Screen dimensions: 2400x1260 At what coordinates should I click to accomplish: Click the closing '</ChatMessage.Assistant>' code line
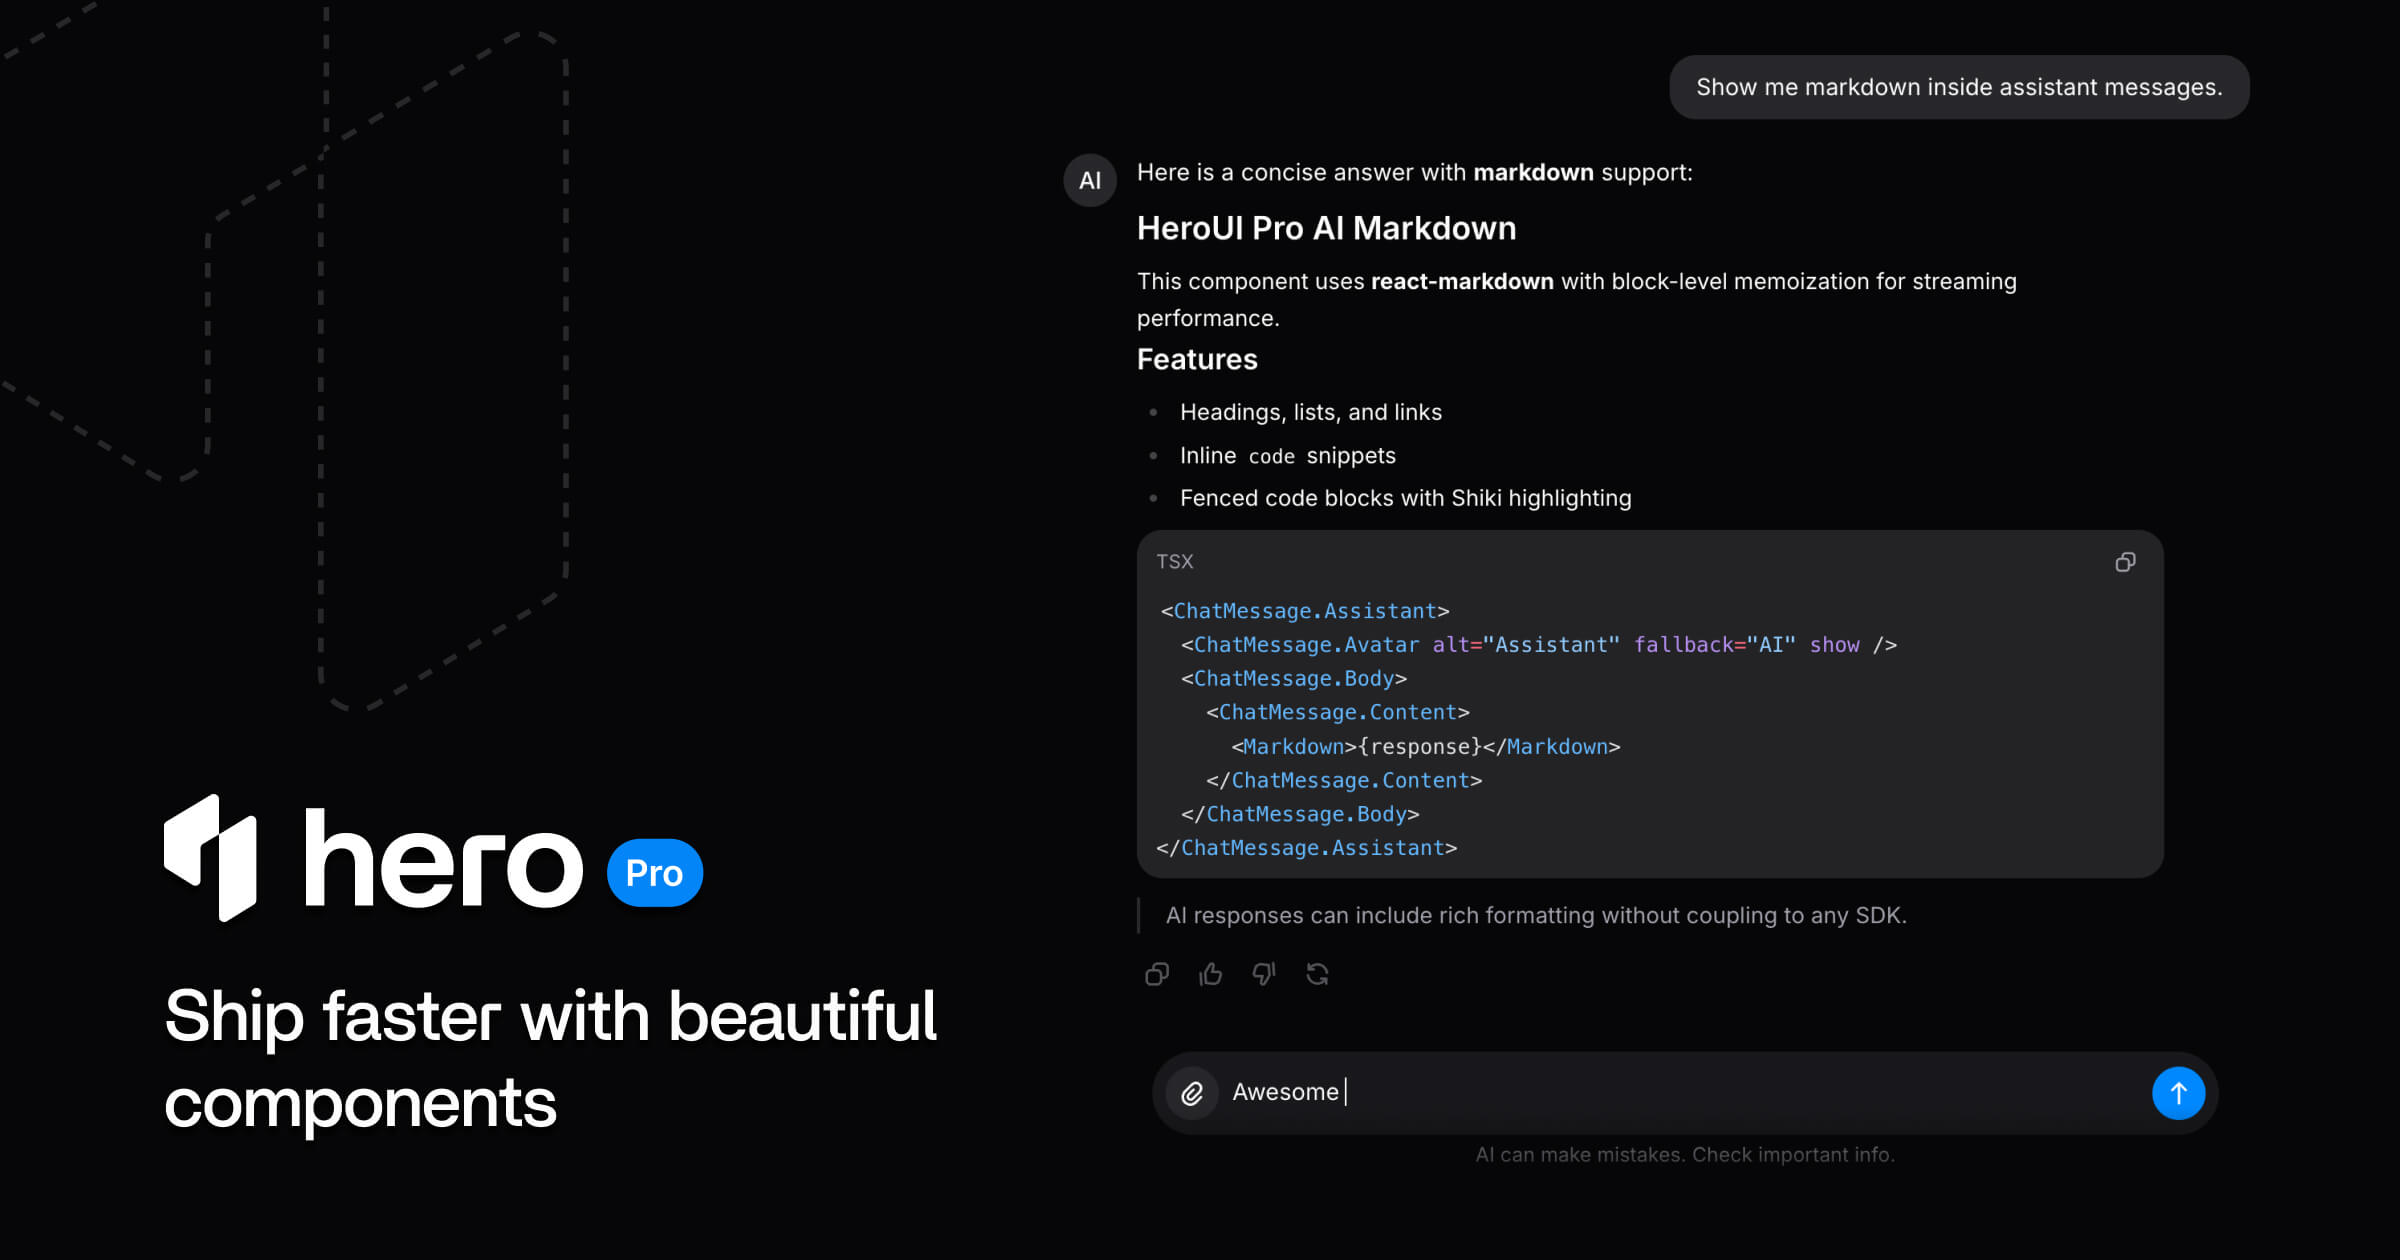point(1306,848)
